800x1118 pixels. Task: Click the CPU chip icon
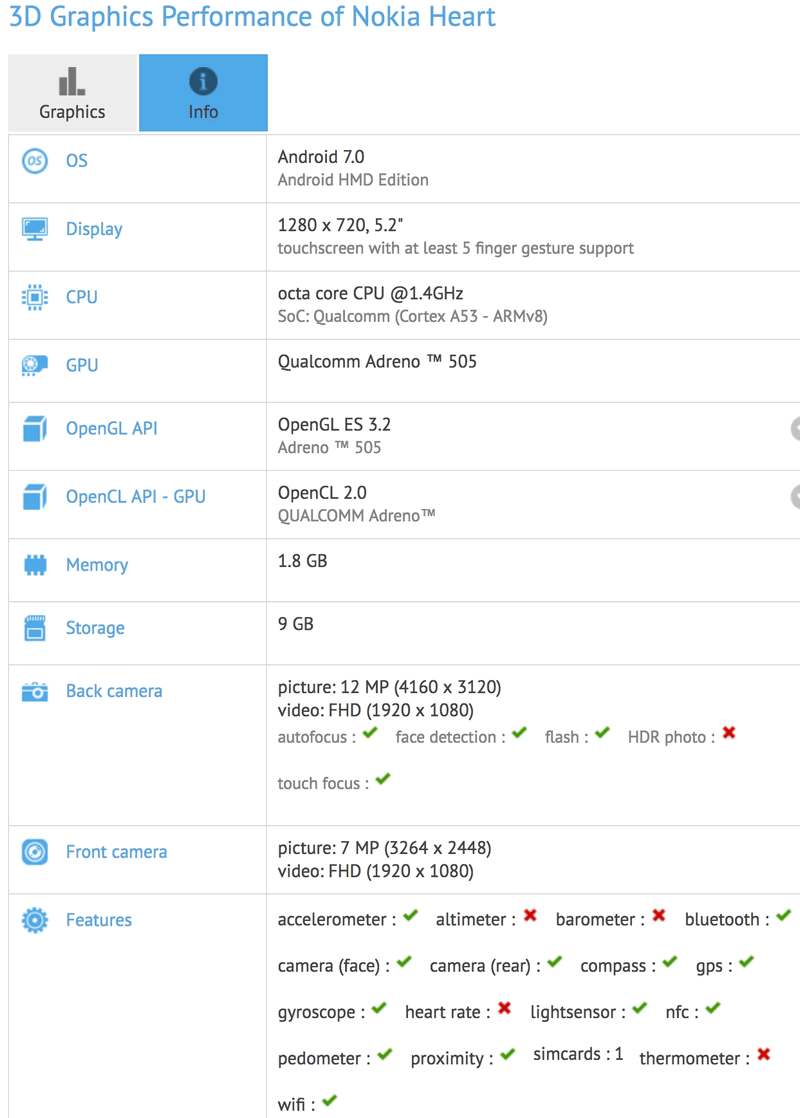pyautogui.click(x=35, y=297)
